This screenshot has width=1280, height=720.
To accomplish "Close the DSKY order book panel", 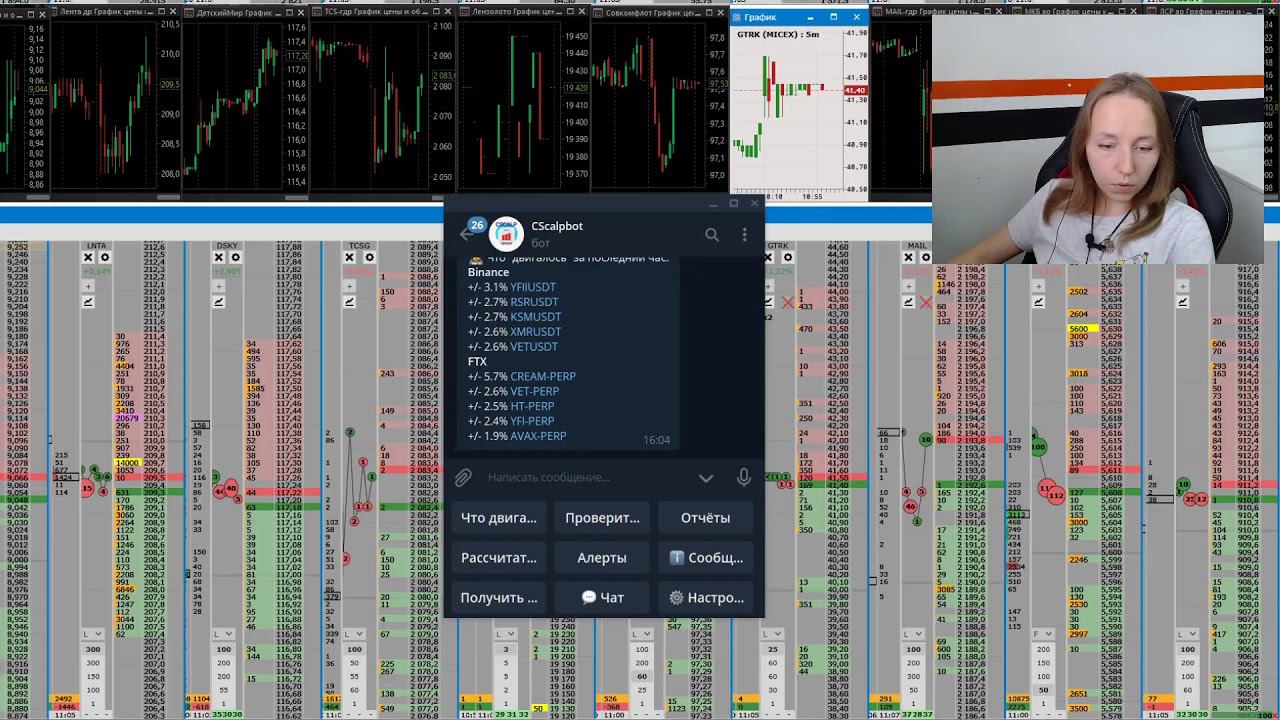I will click(219, 257).
